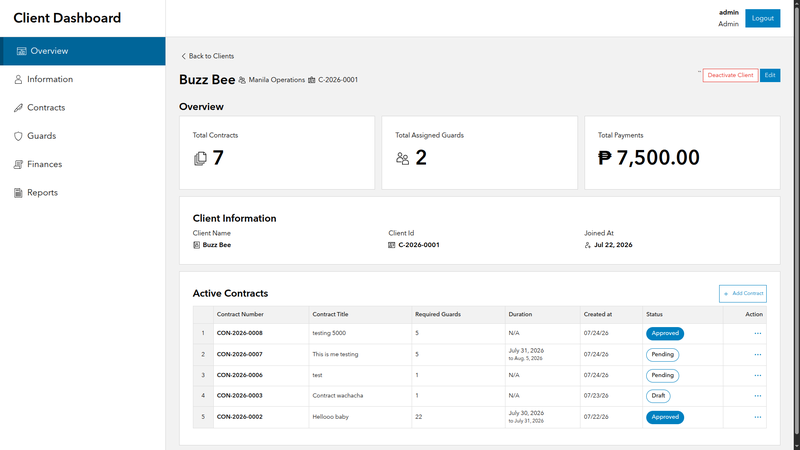
Task: Click the 'This is me testing' contract title
Action: [x=335, y=354]
